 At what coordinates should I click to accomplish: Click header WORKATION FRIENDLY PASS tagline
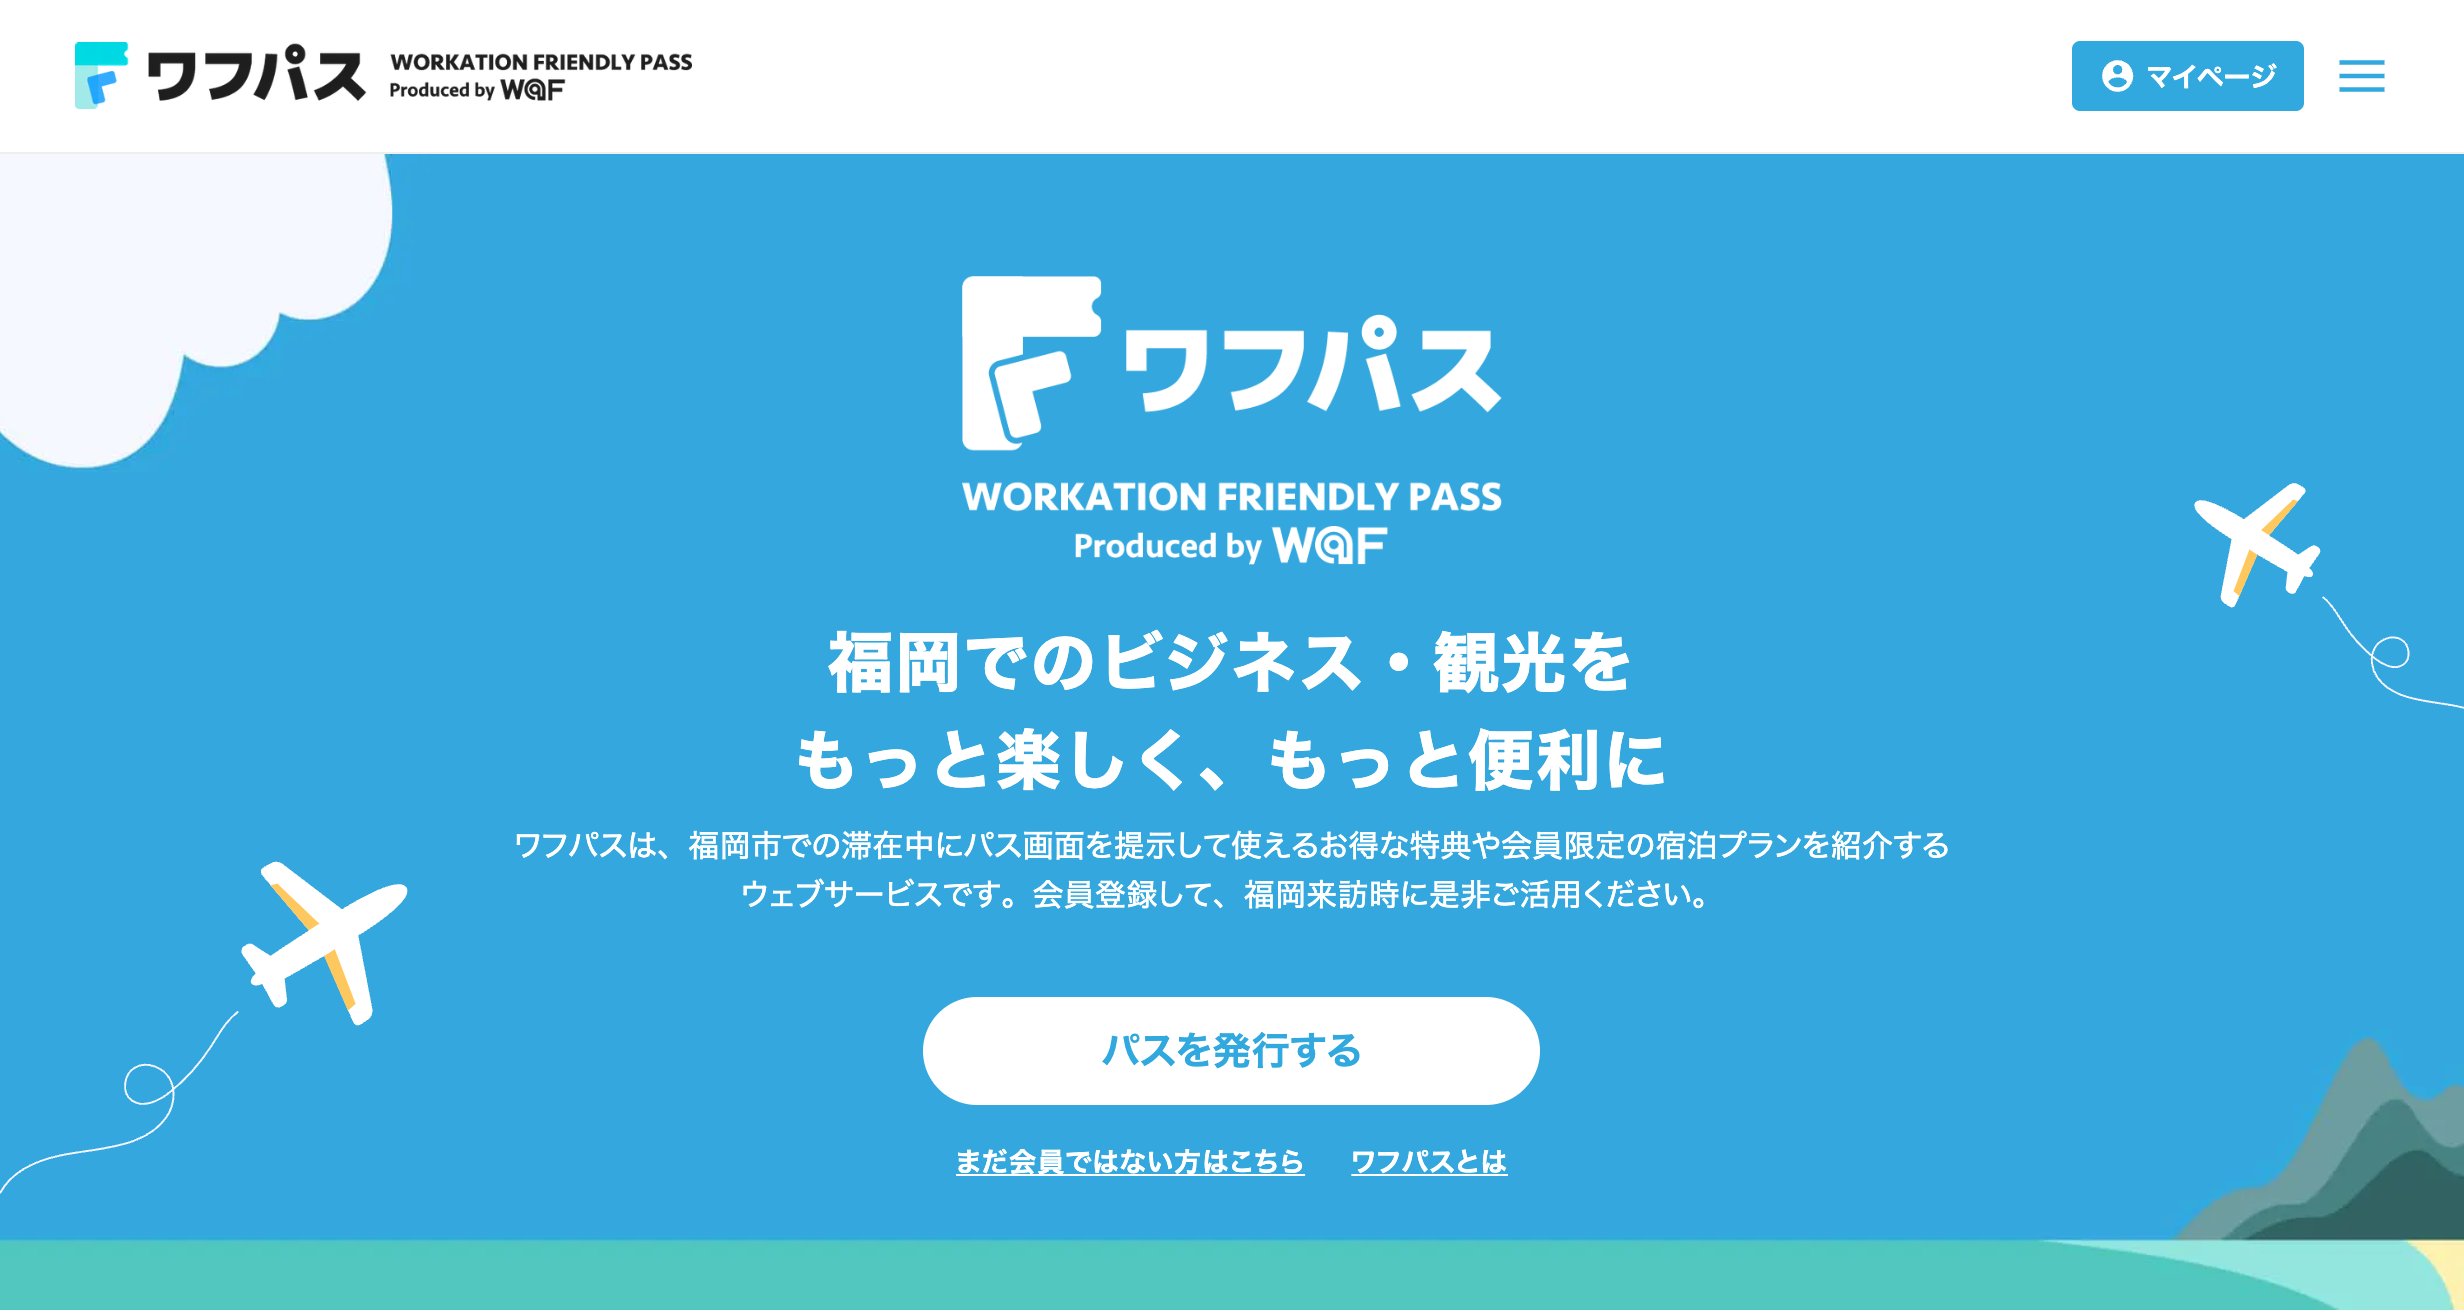541,62
